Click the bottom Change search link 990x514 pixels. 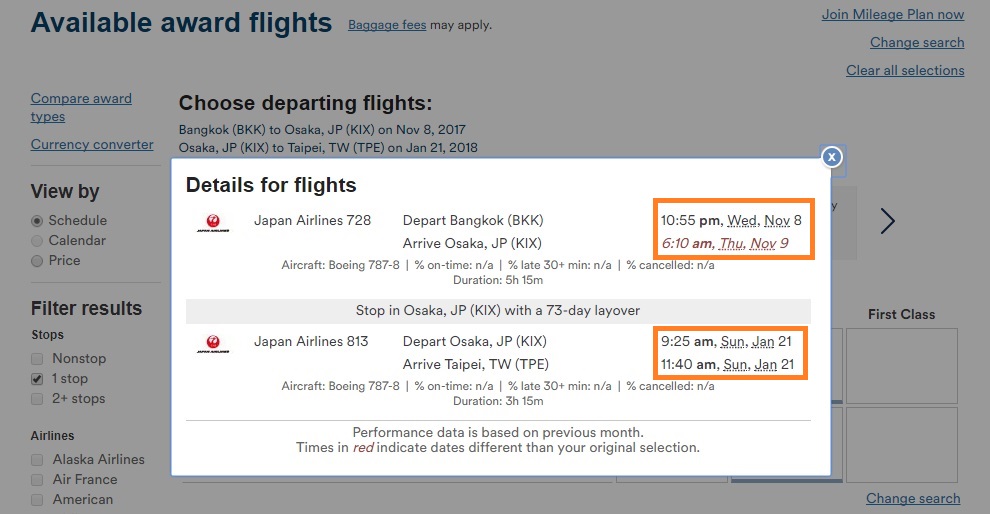click(913, 498)
